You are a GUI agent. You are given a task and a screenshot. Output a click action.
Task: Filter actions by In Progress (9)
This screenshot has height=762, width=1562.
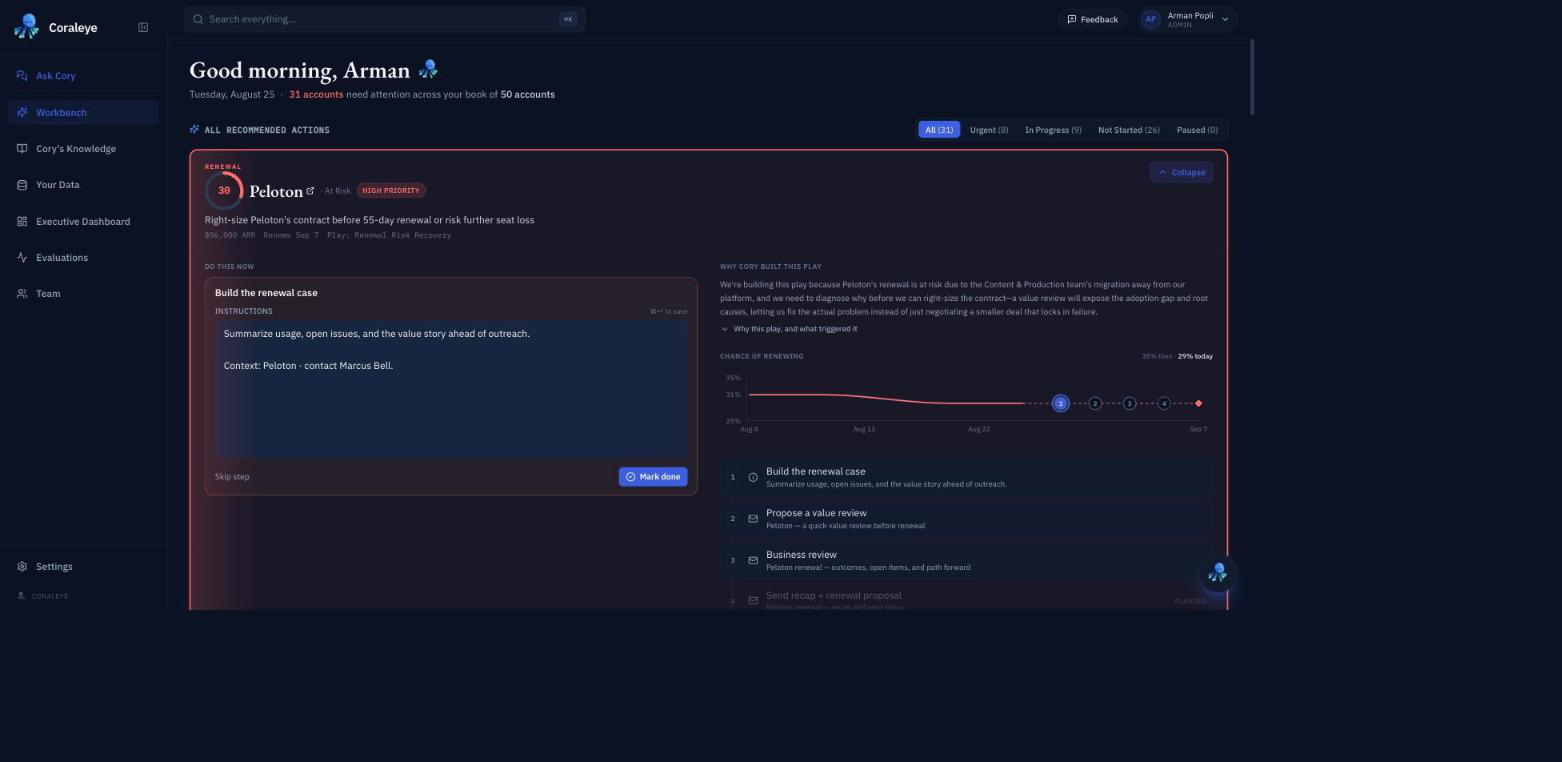click(x=1053, y=130)
